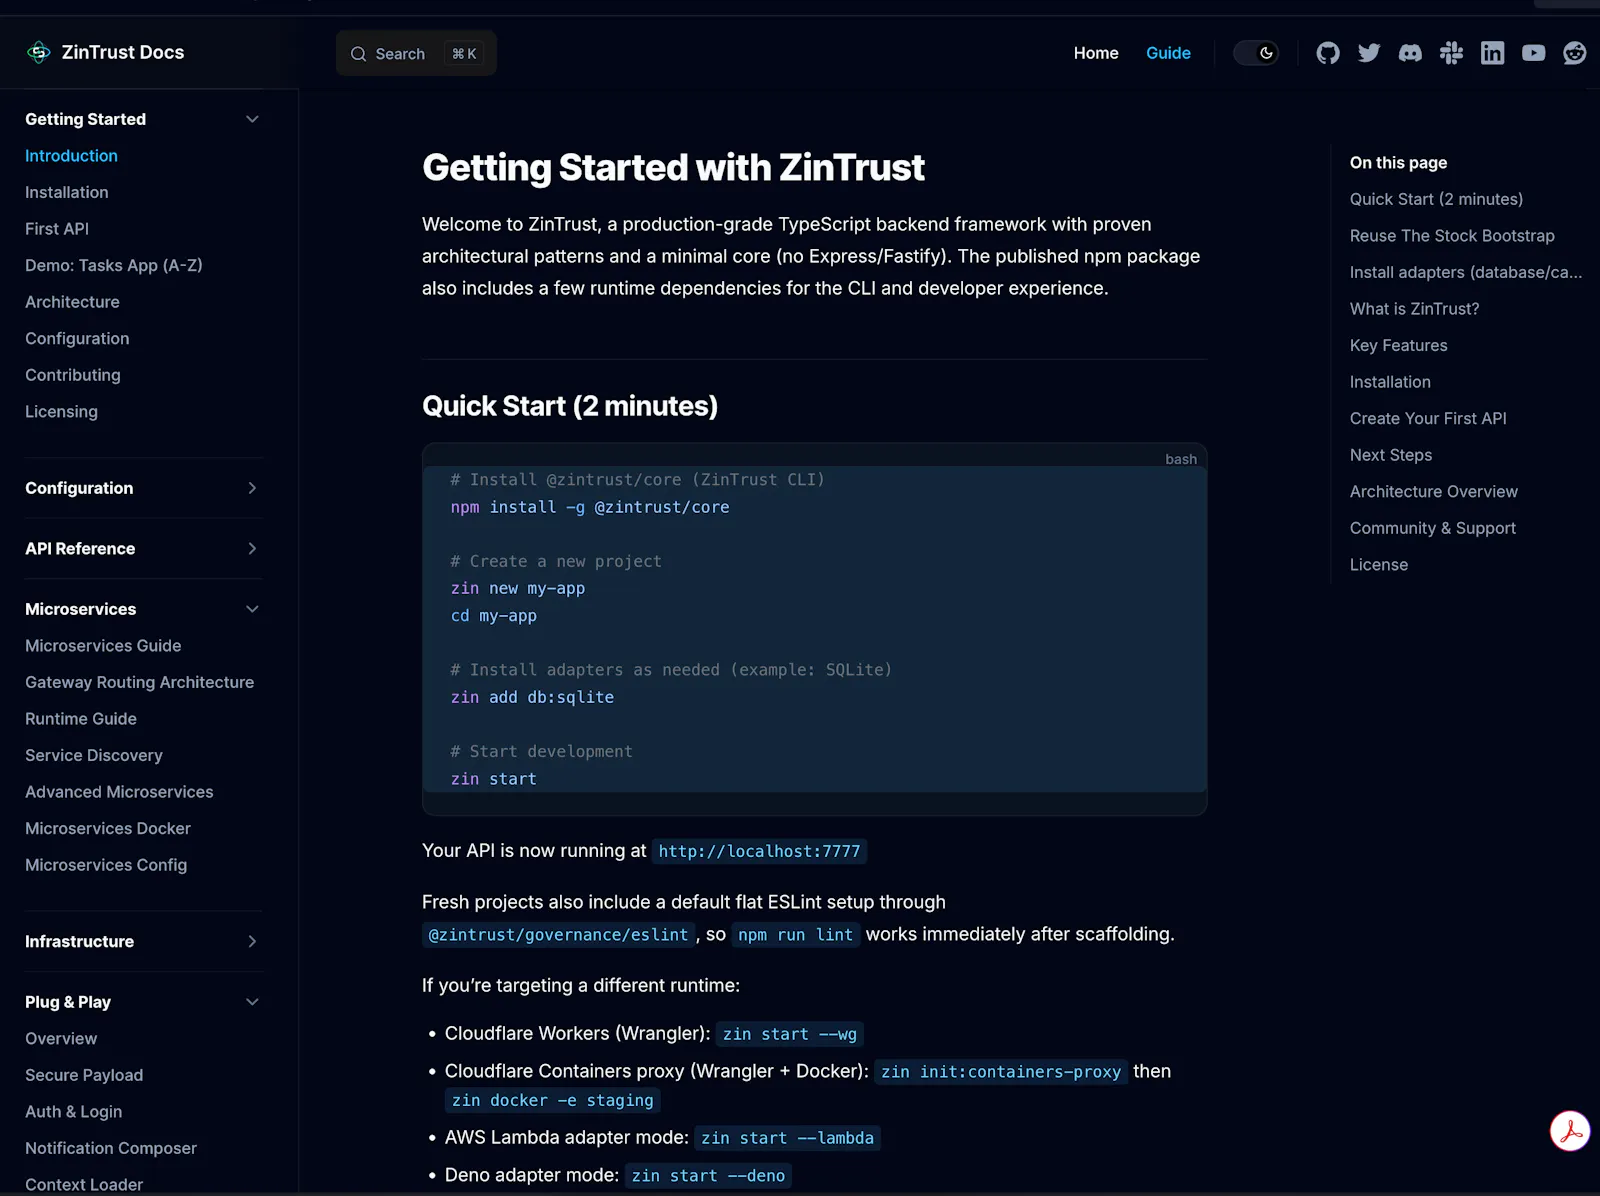Viewport: 1600px width, 1196px height.
Task: Open Gateway Routing Architecture
Action: point(139,682)
